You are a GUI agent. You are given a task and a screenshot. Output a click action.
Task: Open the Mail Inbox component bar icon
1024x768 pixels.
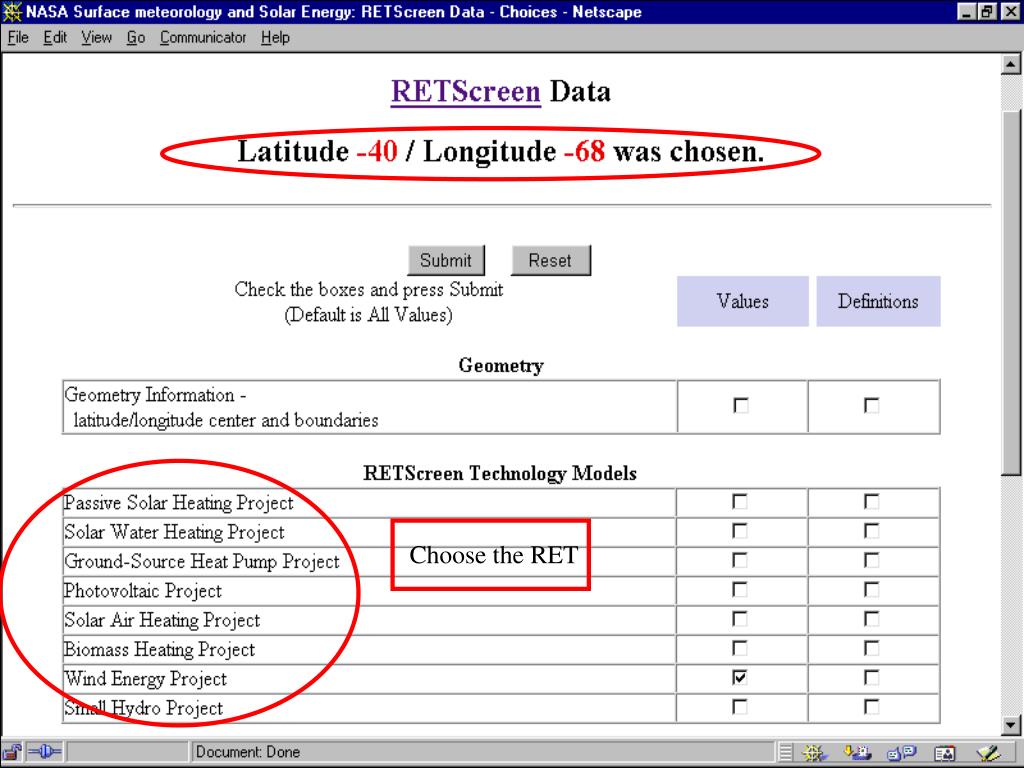point(857,753)
